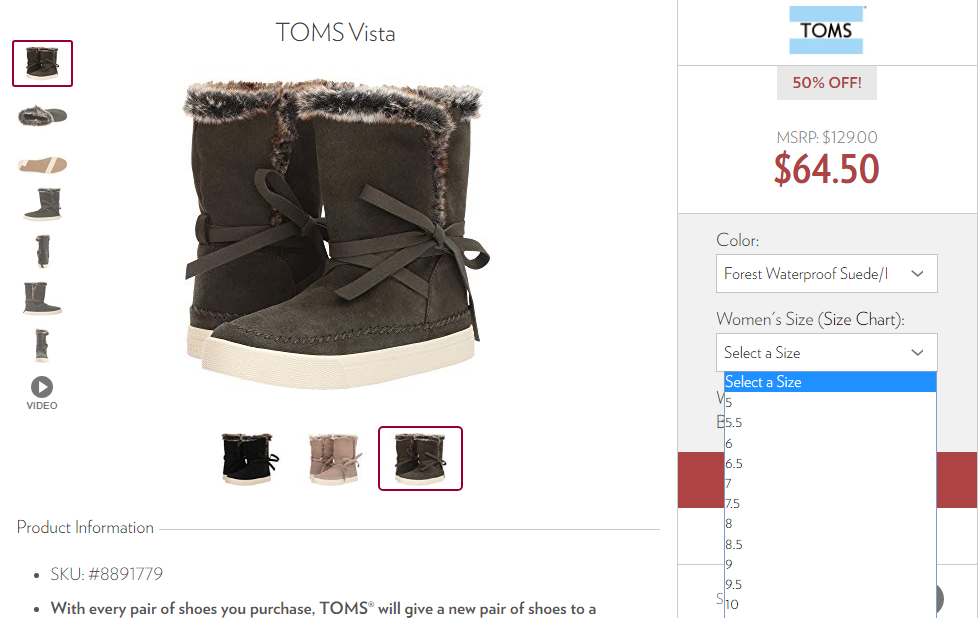980x618 pixels.
Task: Collapse the Select a Size dropdown
Action: coord(826,352)
